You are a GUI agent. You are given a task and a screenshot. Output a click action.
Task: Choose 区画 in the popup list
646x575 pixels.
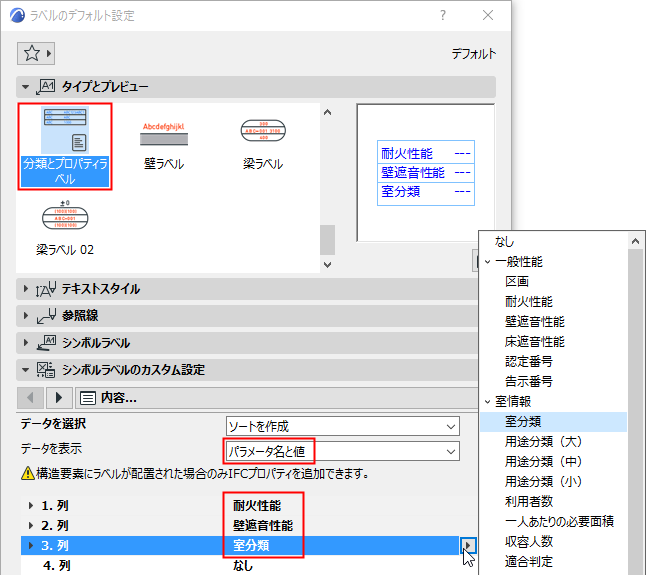click(517, 282)
